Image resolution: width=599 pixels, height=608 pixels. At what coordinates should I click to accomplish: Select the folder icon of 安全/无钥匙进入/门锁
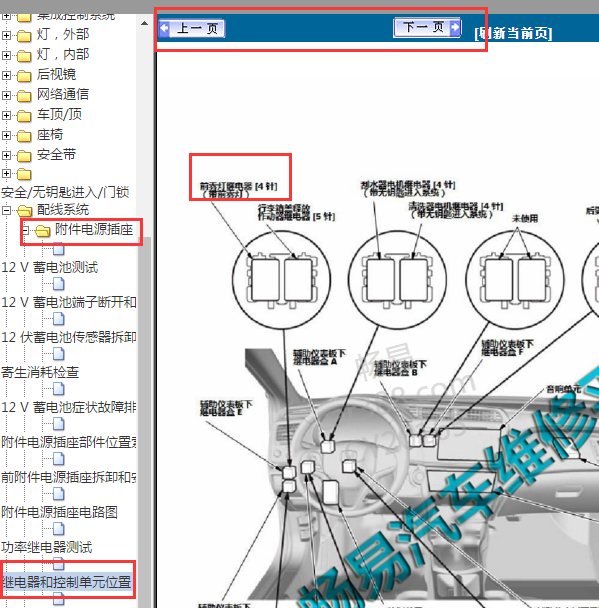tap(24, 174)
